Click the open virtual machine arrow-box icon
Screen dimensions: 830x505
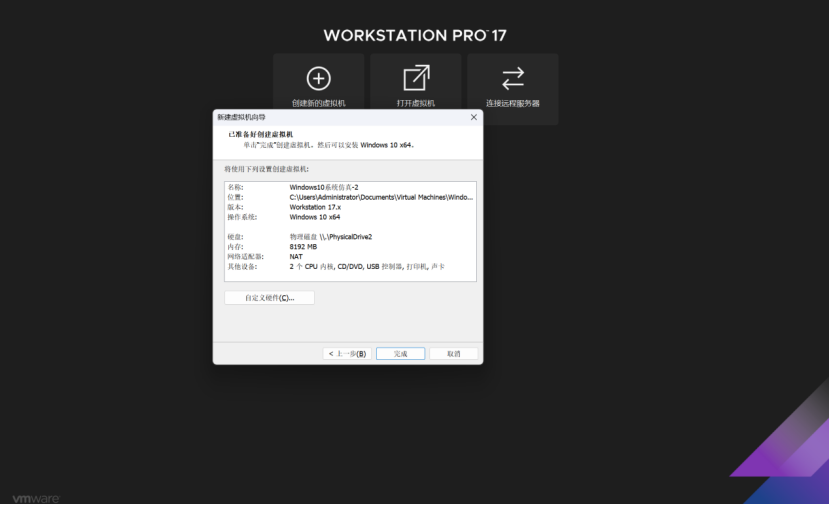click(416, 78)
